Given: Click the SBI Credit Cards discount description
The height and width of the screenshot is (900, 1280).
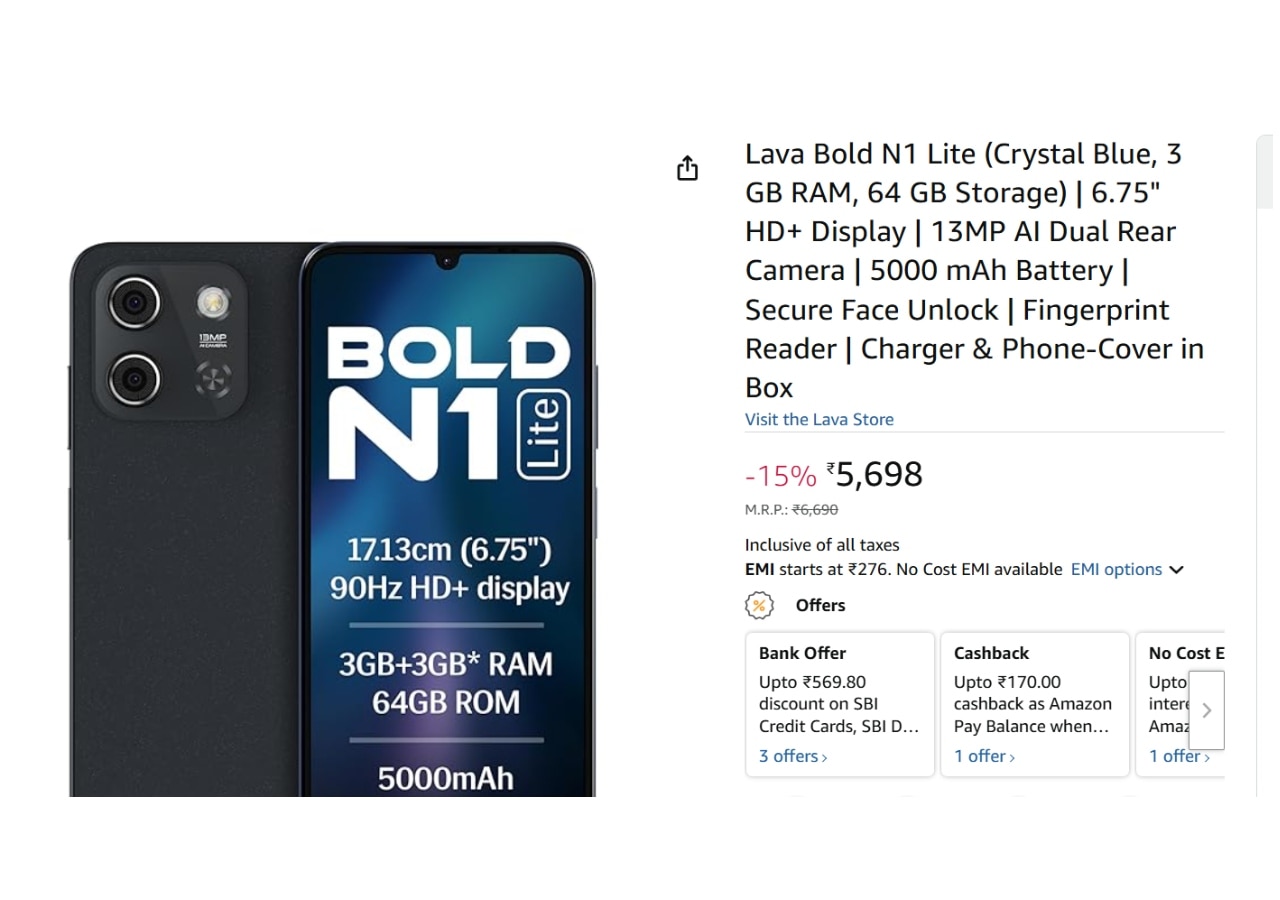Looking at the screenshot, I should [x=838, y=704].
